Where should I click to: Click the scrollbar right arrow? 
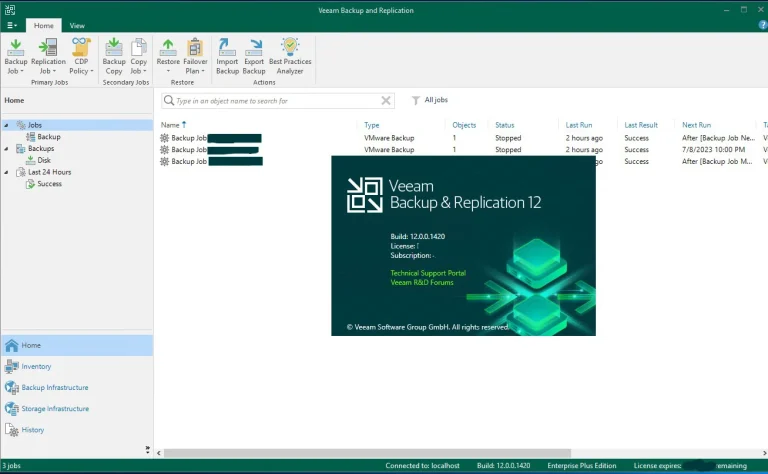(x=764, y=453)
